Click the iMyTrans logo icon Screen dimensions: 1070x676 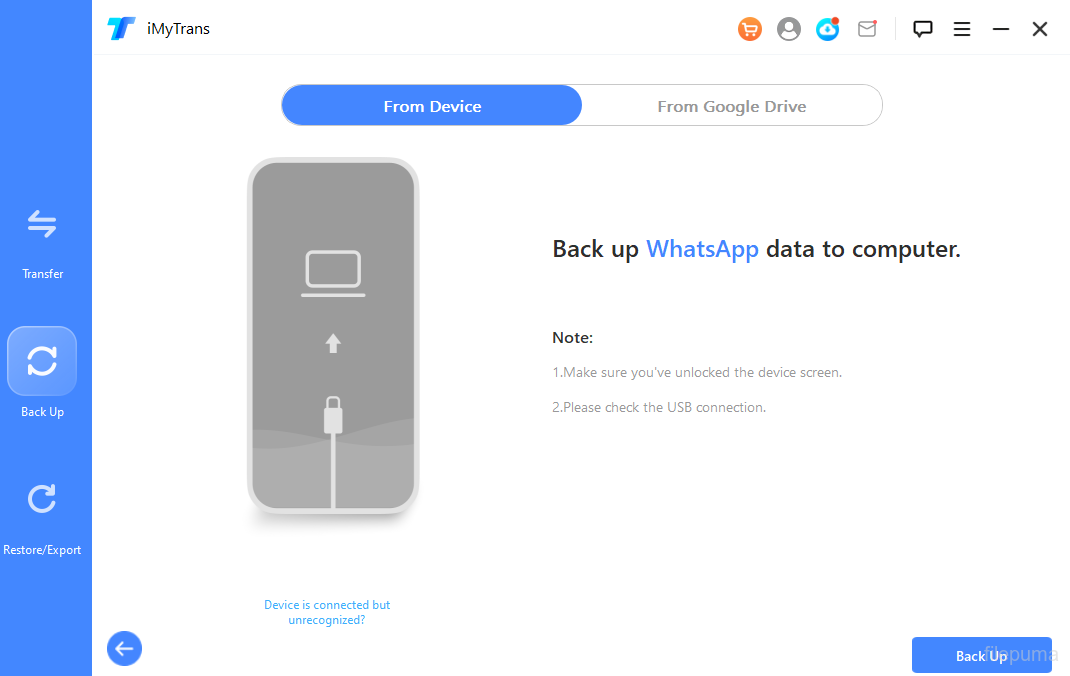pyautogui.click(x=121, y=29)
